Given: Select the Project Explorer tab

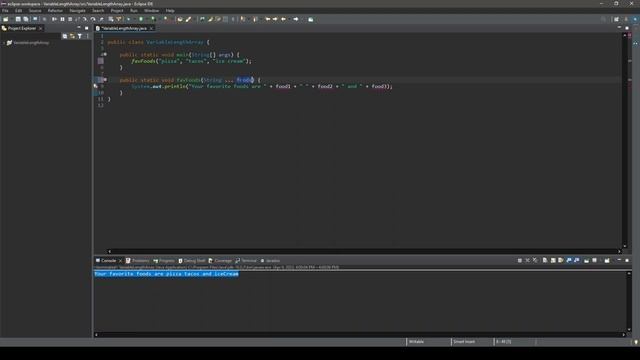Looking at the screenshot, I should pos(22,28).
